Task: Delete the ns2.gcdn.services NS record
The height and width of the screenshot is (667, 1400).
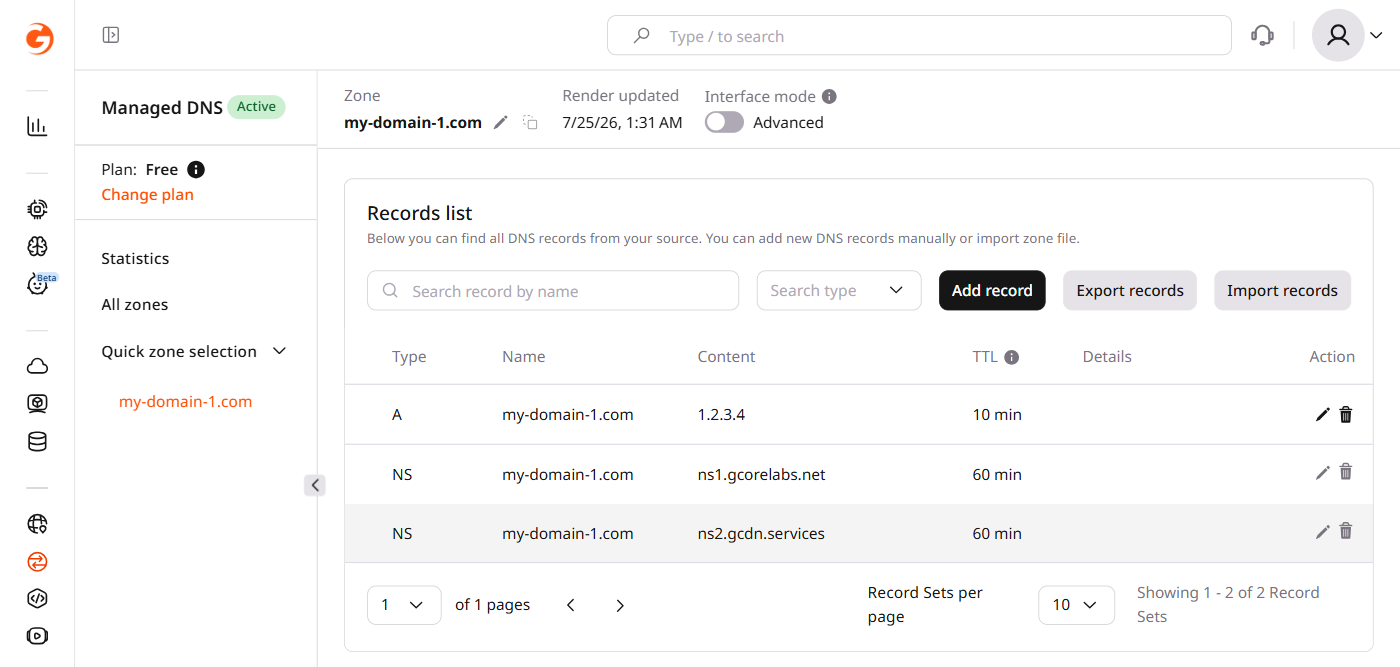Action: pyautogui.click(x=1346, y=532)
